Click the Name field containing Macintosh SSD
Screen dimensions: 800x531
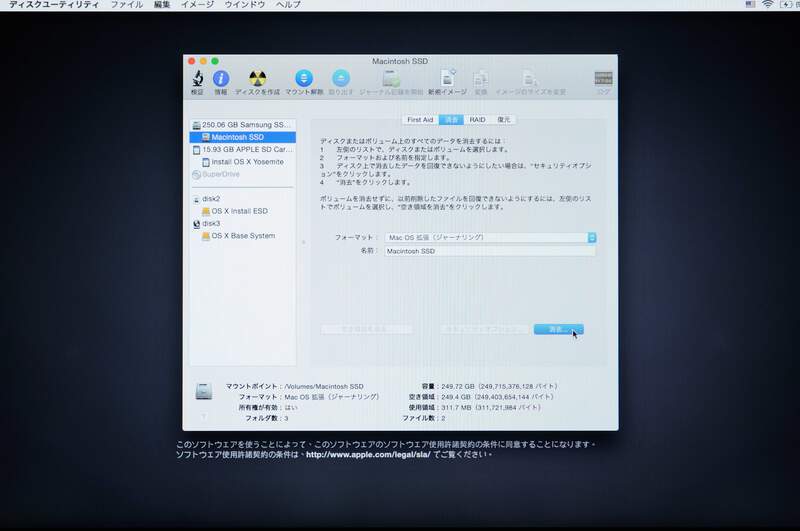click(490, 251)
